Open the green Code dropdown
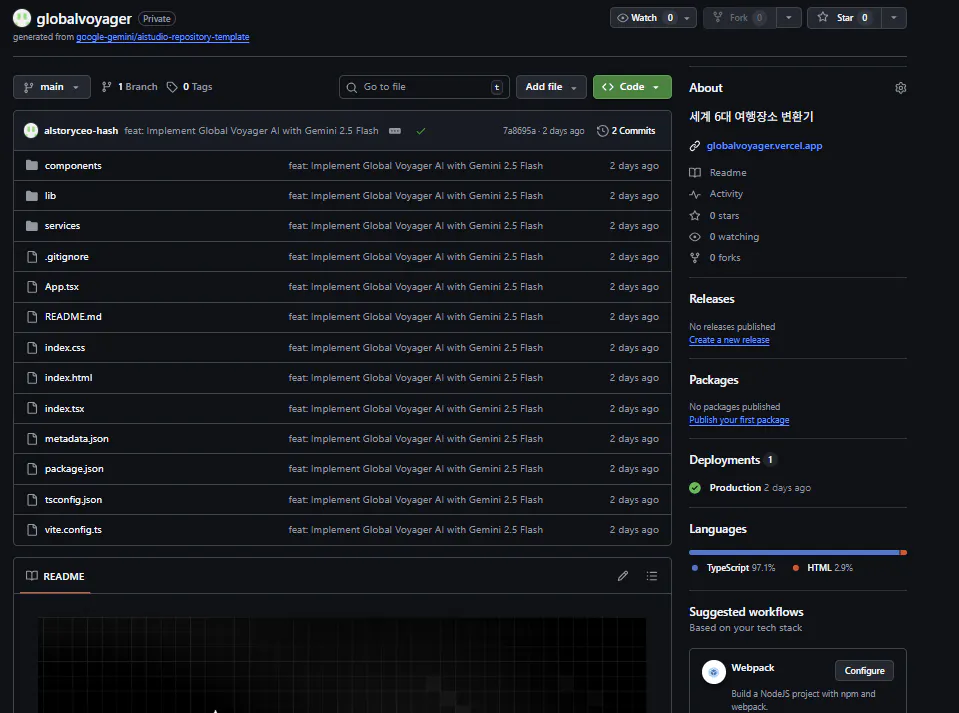The width and height of the screenshot is (959, 713). [632, 87]
